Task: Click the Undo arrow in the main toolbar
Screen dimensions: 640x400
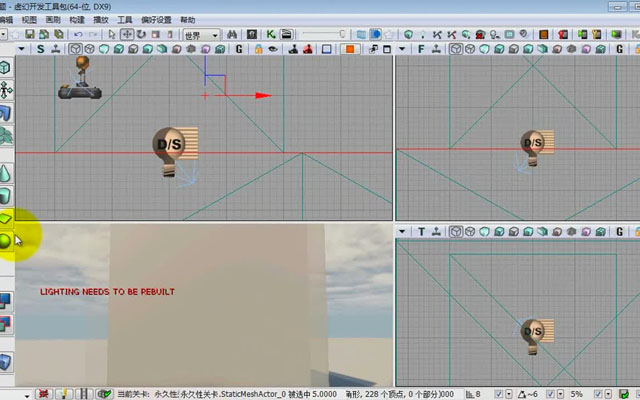Action: (x=78, y=34)
